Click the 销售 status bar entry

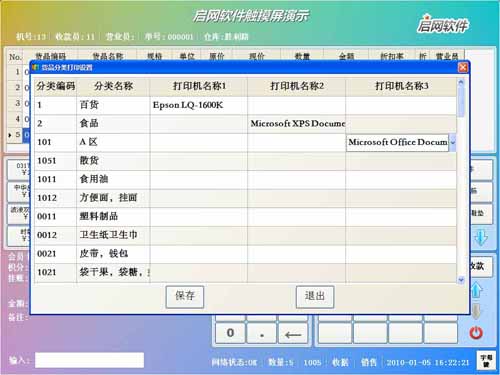369,362
